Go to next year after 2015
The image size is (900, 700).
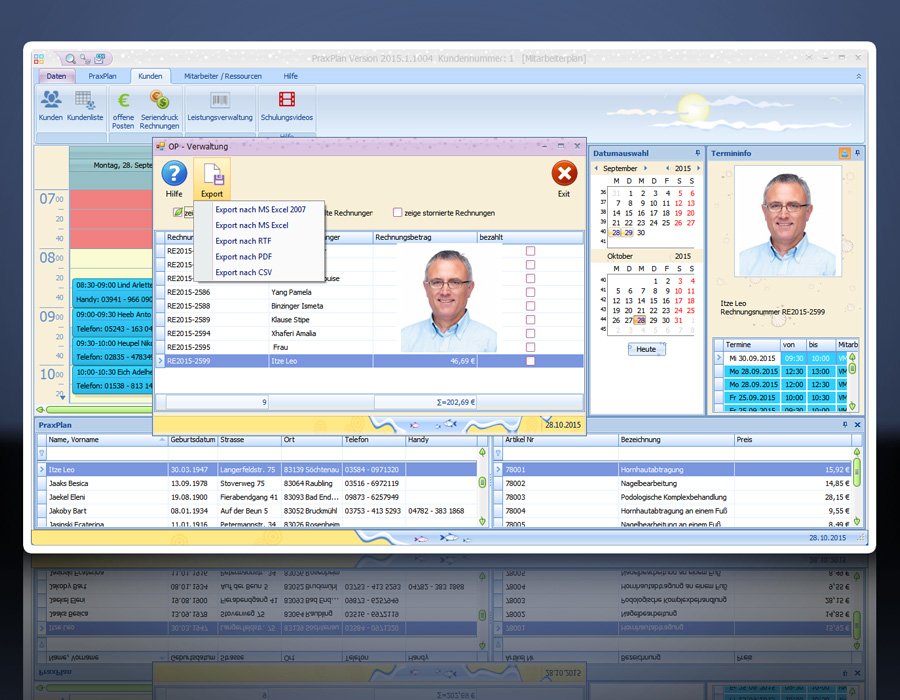(698, 169)
